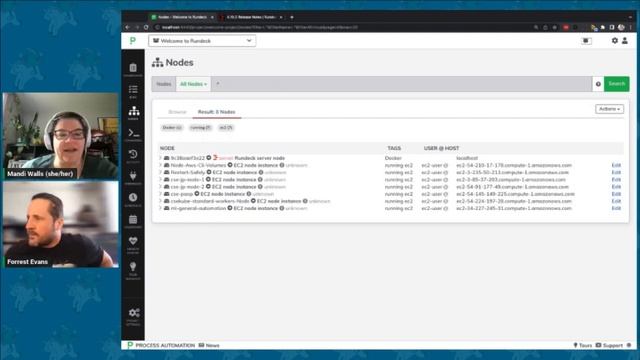Expand the Rundeck server node row
Viewport: 640px width, 360px height.
[160, 158]
